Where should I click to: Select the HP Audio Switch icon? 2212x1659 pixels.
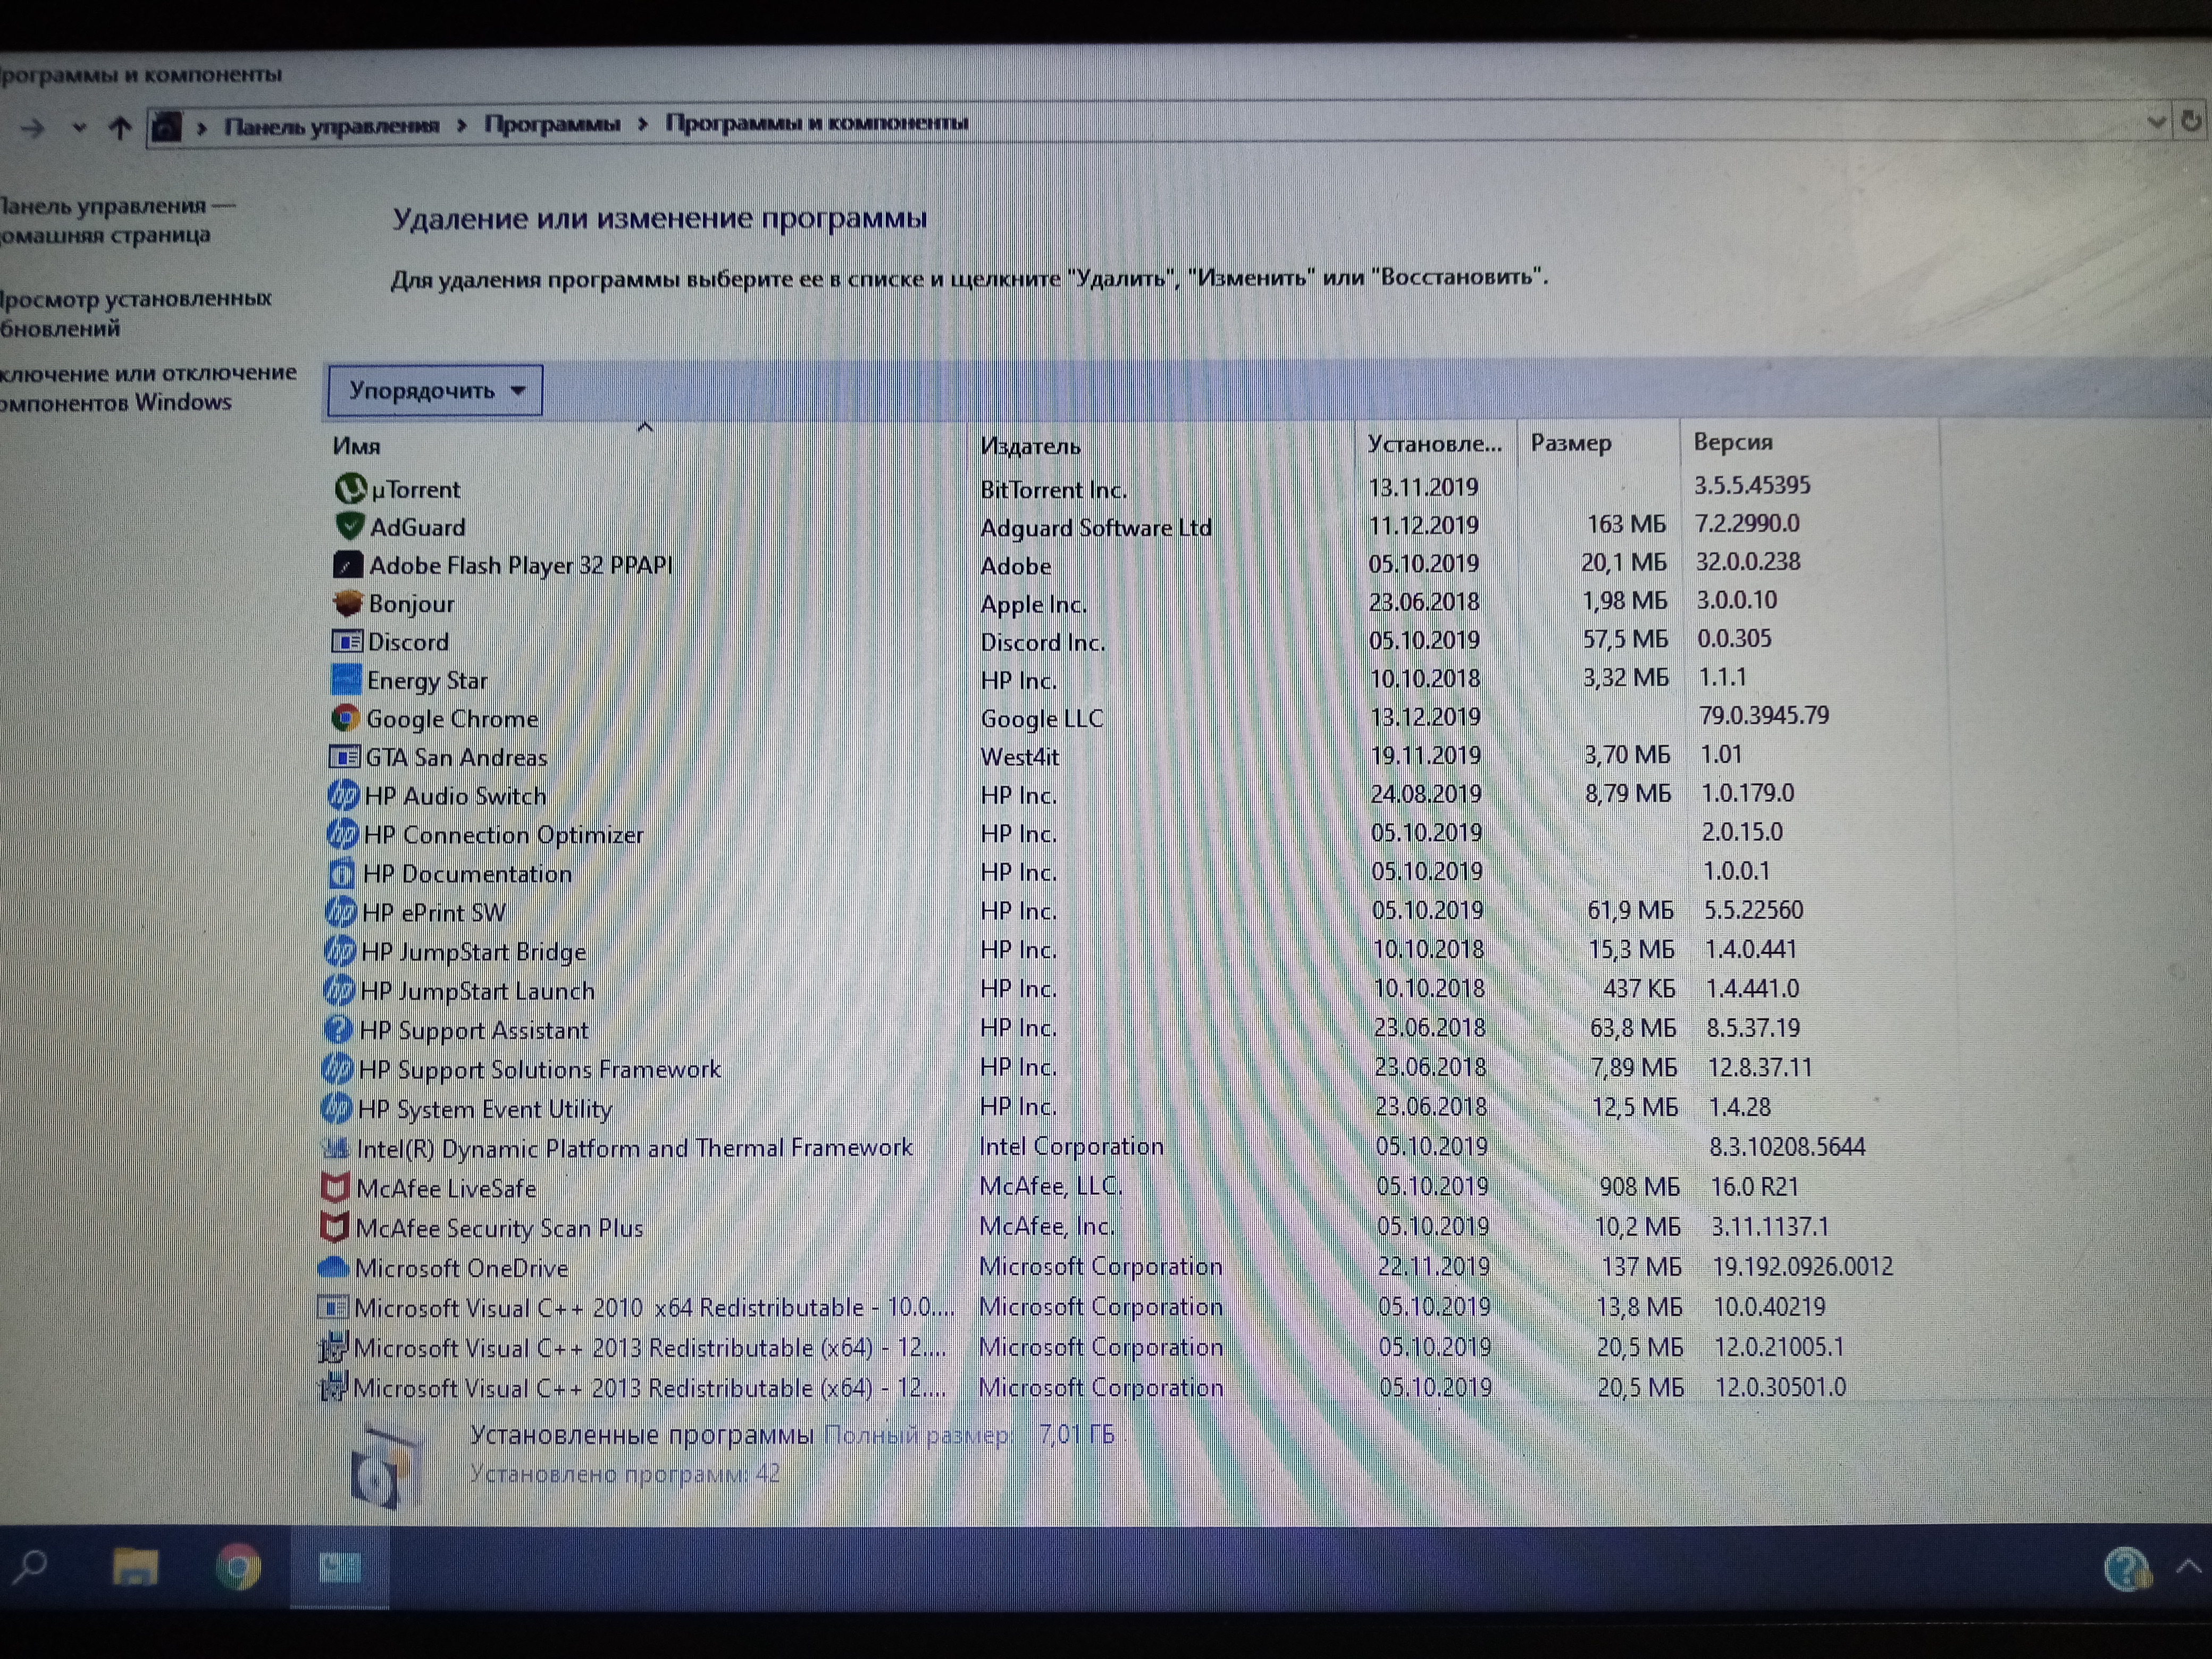tap(343, 795)
